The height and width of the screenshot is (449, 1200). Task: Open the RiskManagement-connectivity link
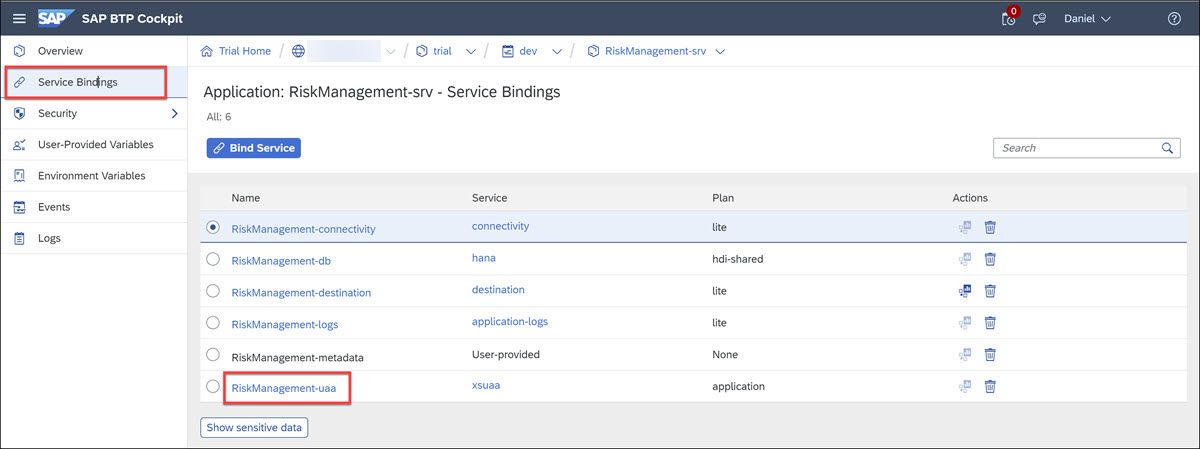click(303, 229)
